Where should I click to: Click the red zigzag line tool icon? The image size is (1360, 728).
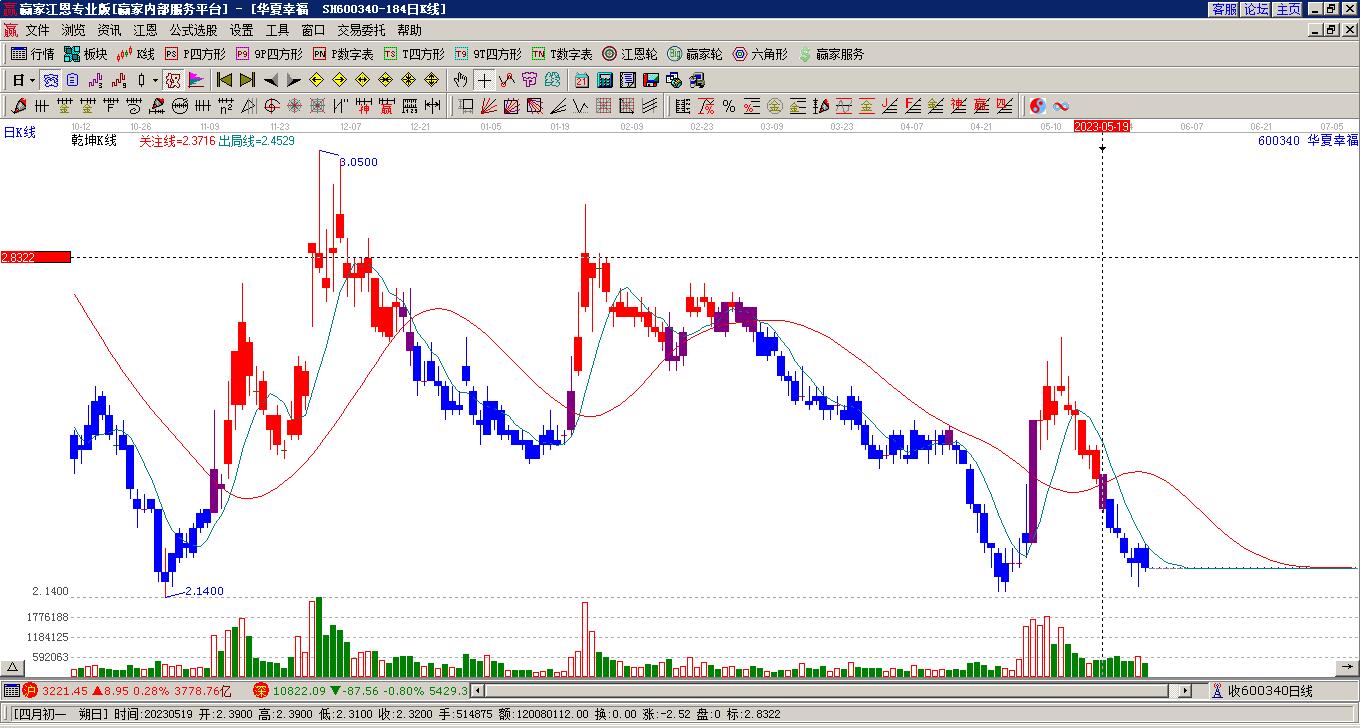[x=507, y=80]
